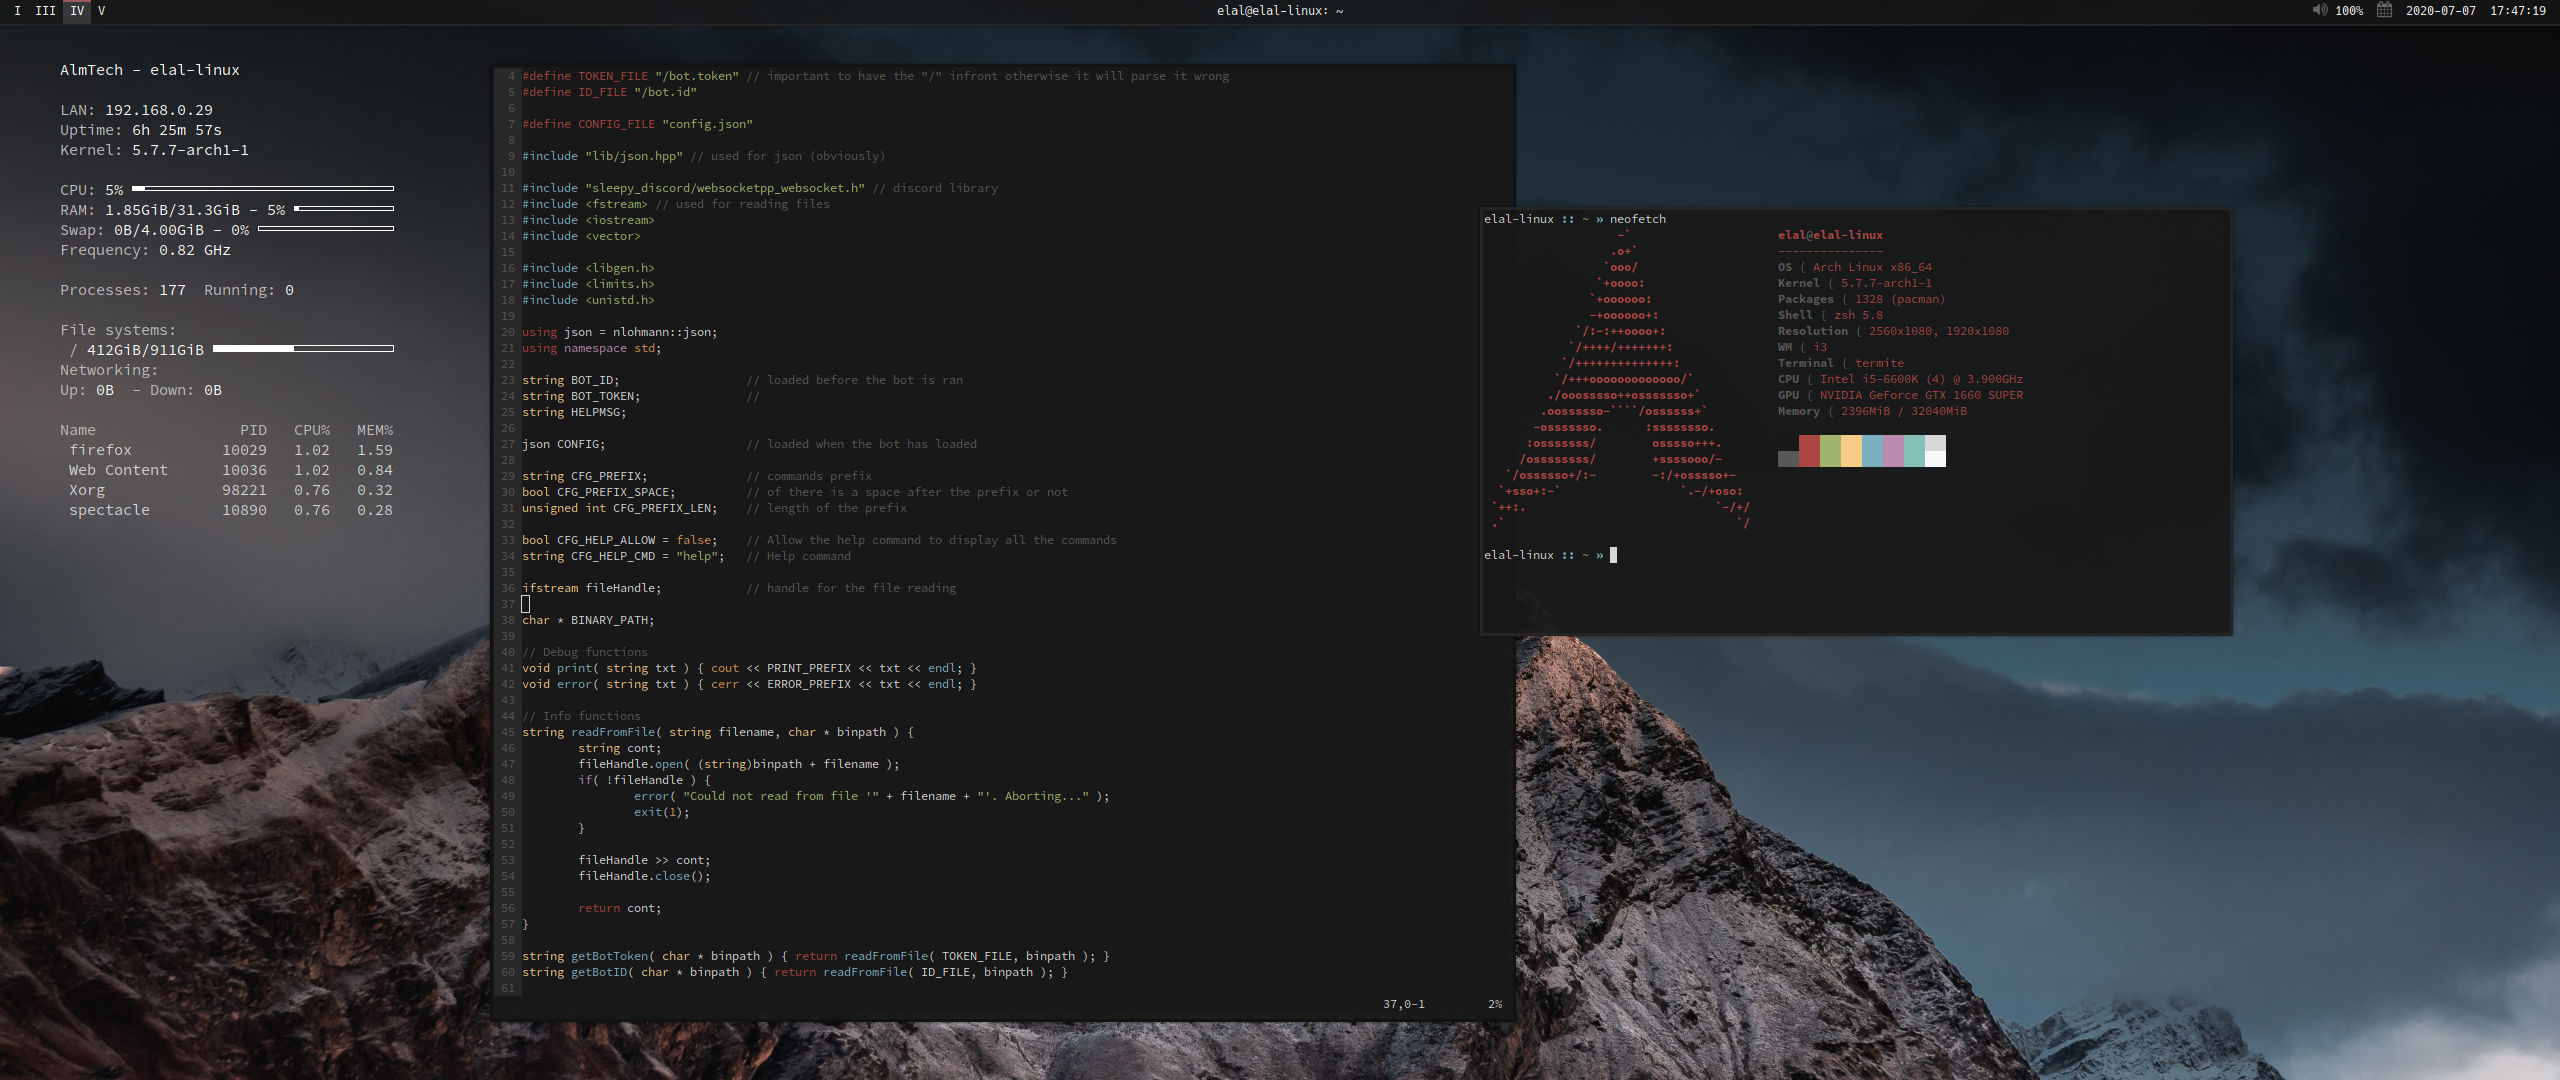Click the red color block in neofetch
Screen dimensions: 2560x1080
[x=1809, y=451]
